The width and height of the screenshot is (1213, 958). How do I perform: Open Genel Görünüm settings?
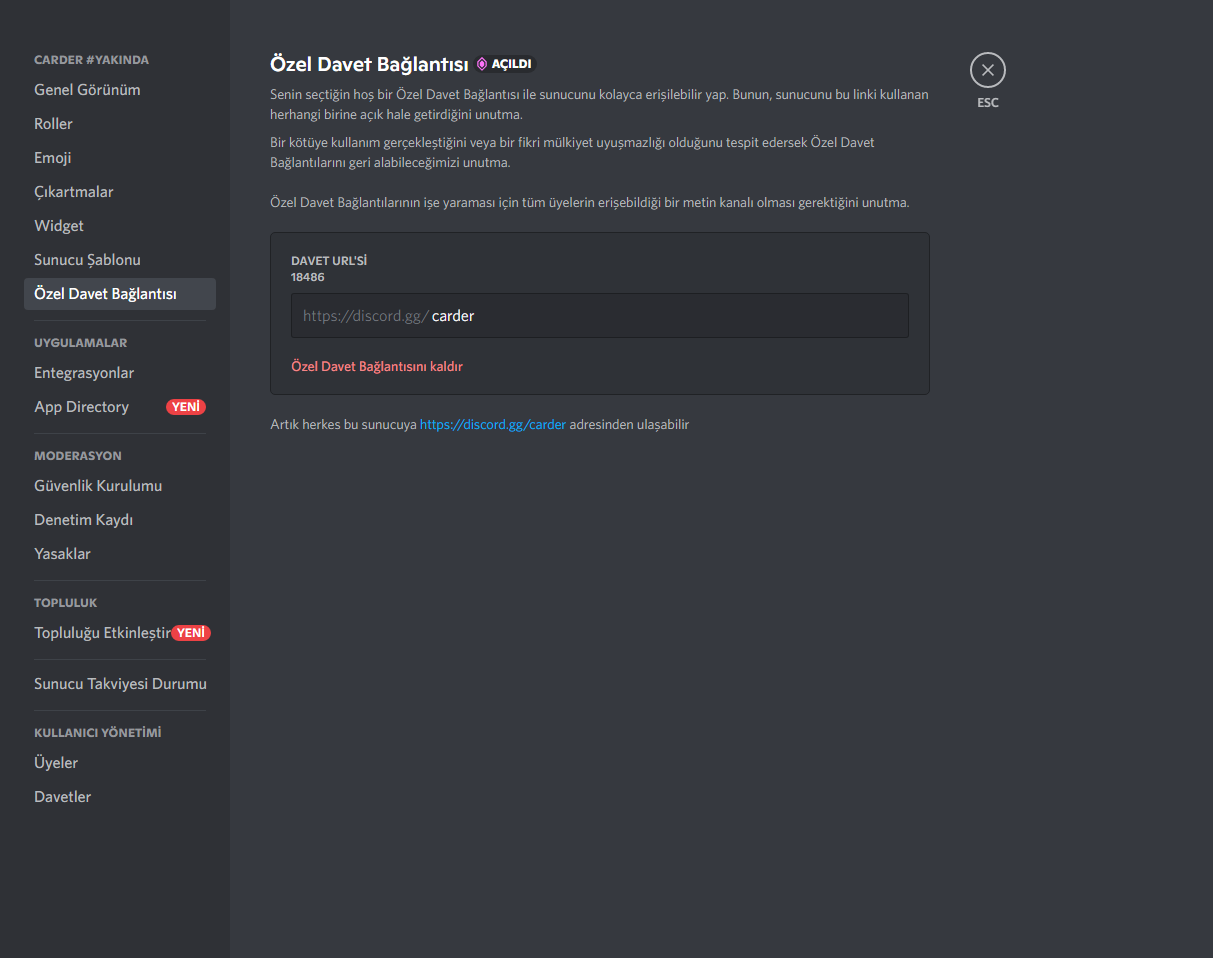pos(120,90)
